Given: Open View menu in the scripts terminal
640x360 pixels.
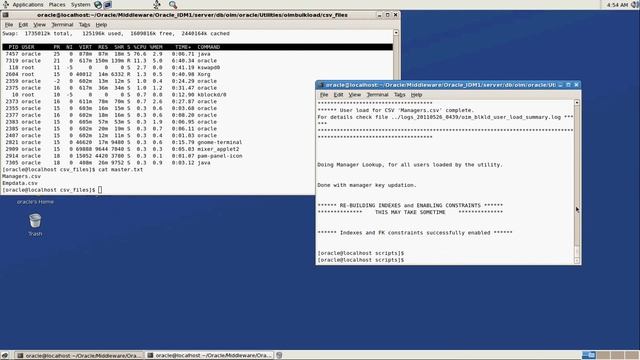Looking at the screenshot, I should click(x=355, y=95).
